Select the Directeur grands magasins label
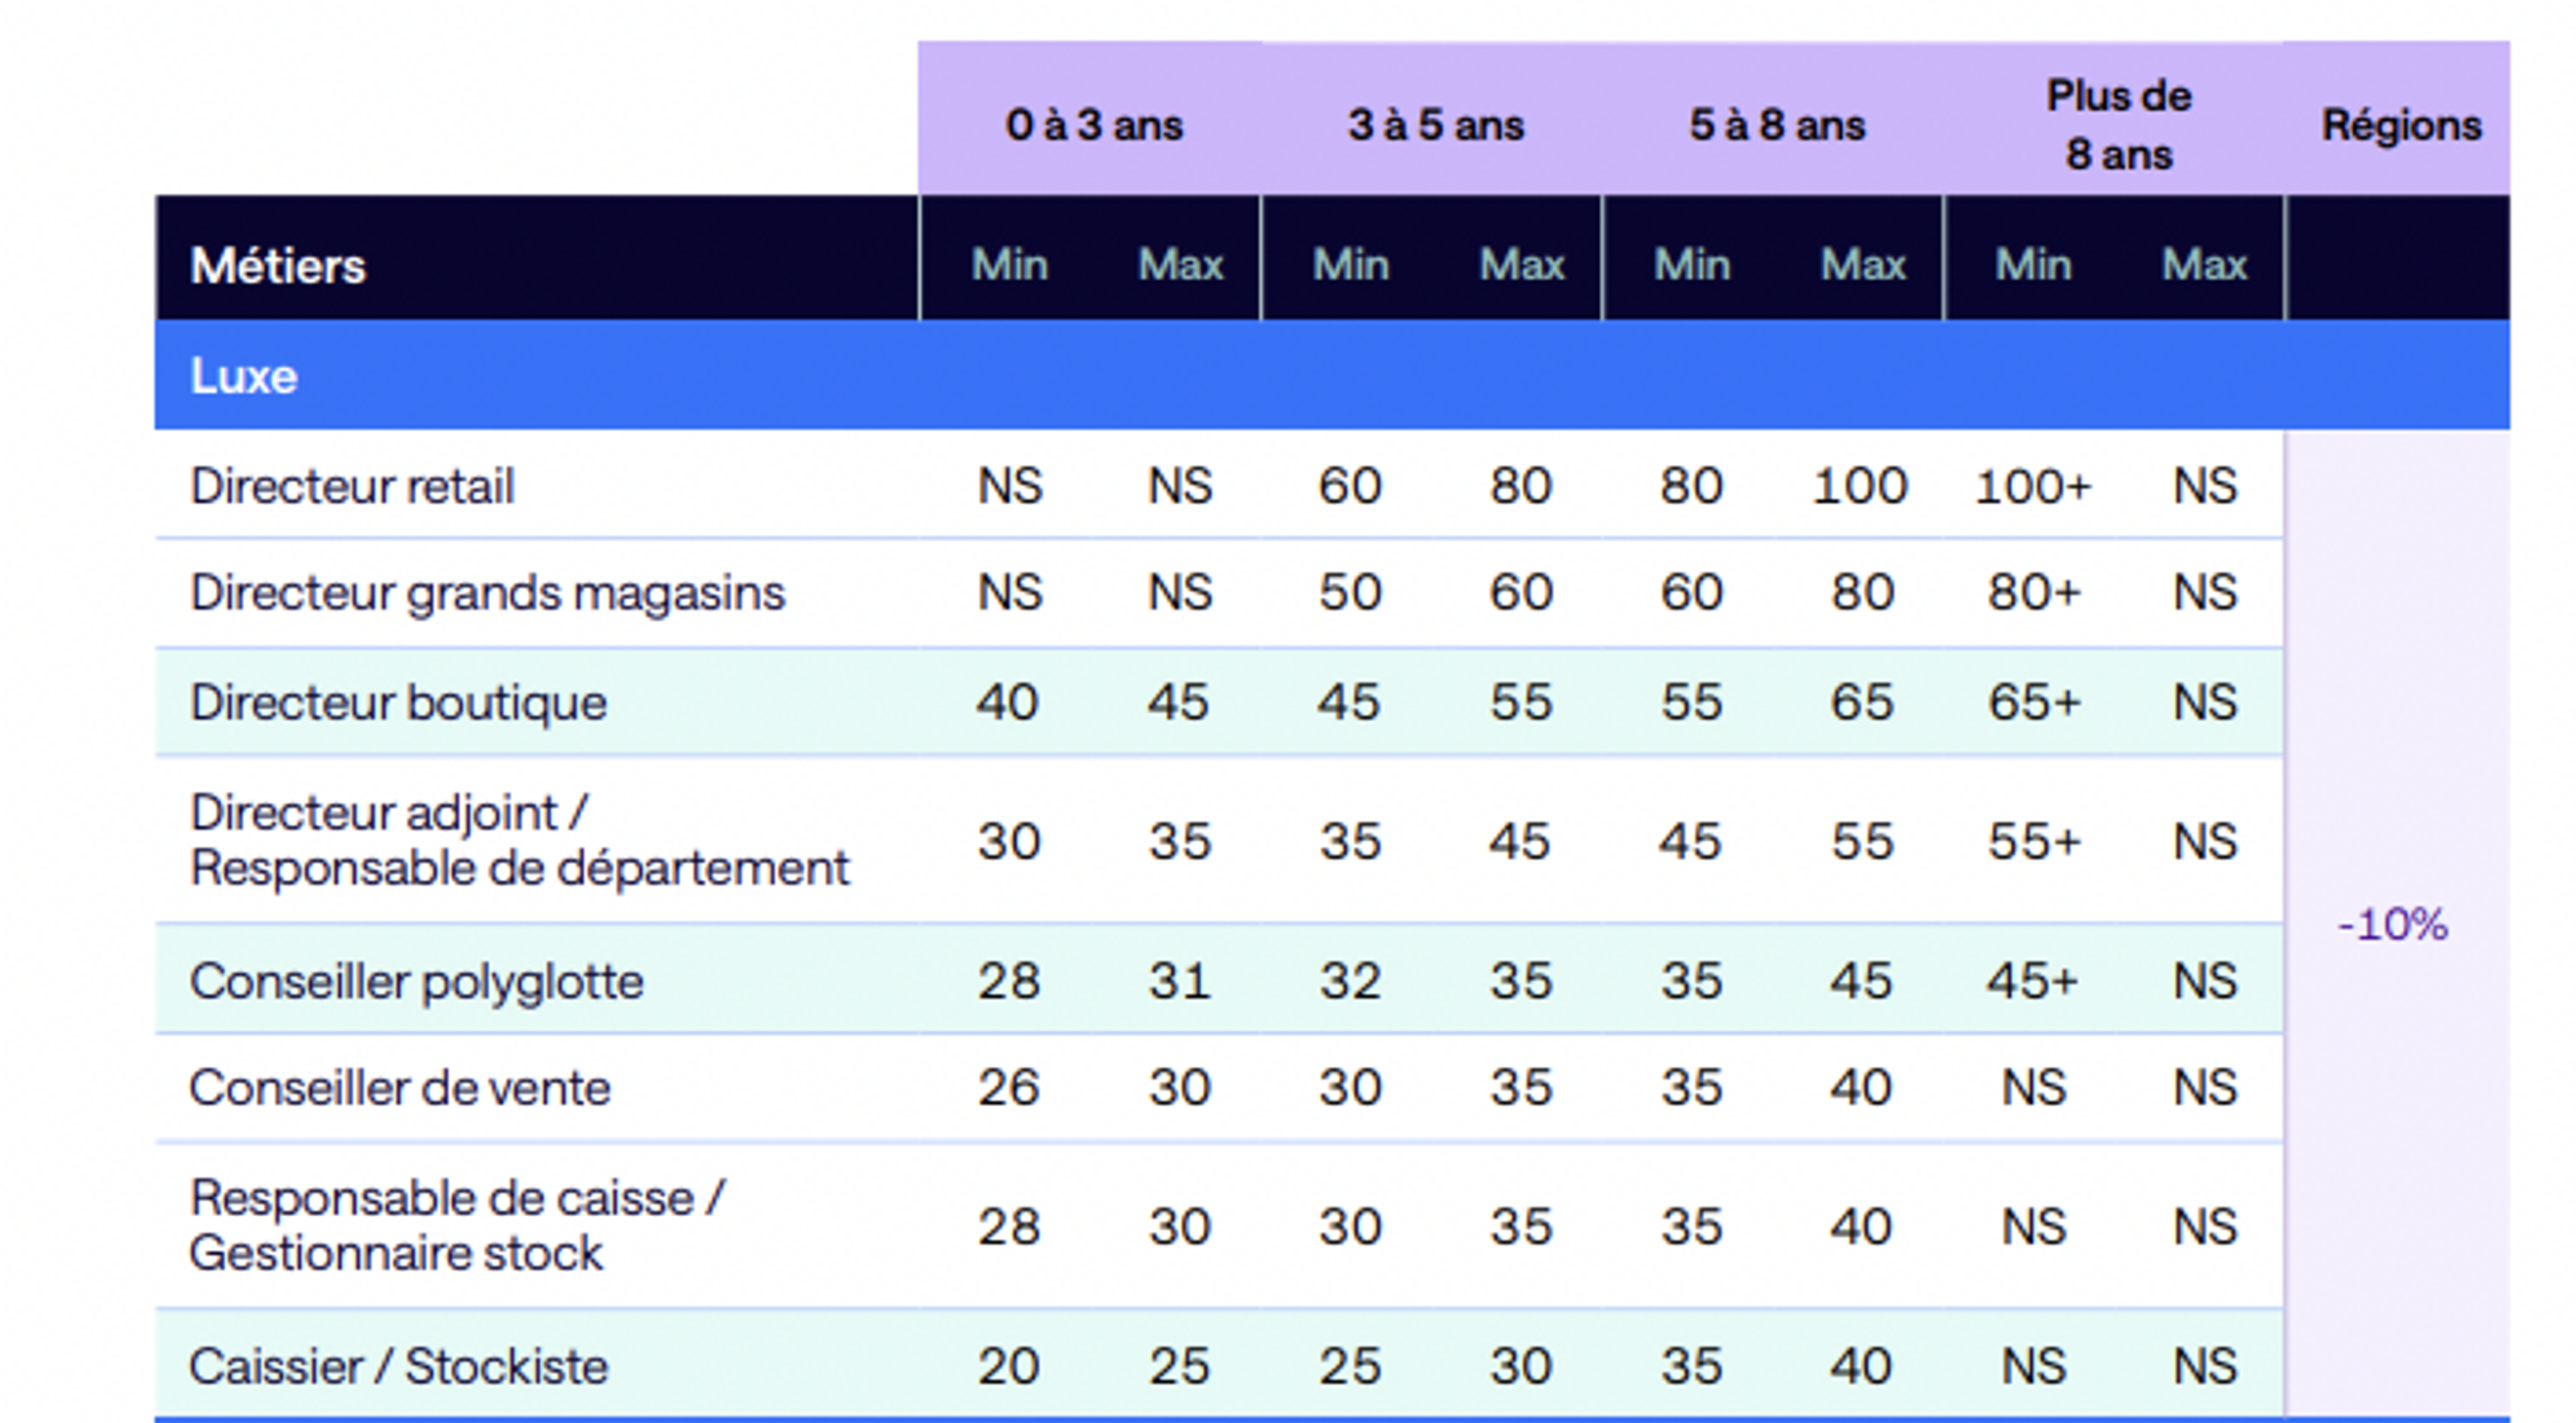 [x=487, y=593]
